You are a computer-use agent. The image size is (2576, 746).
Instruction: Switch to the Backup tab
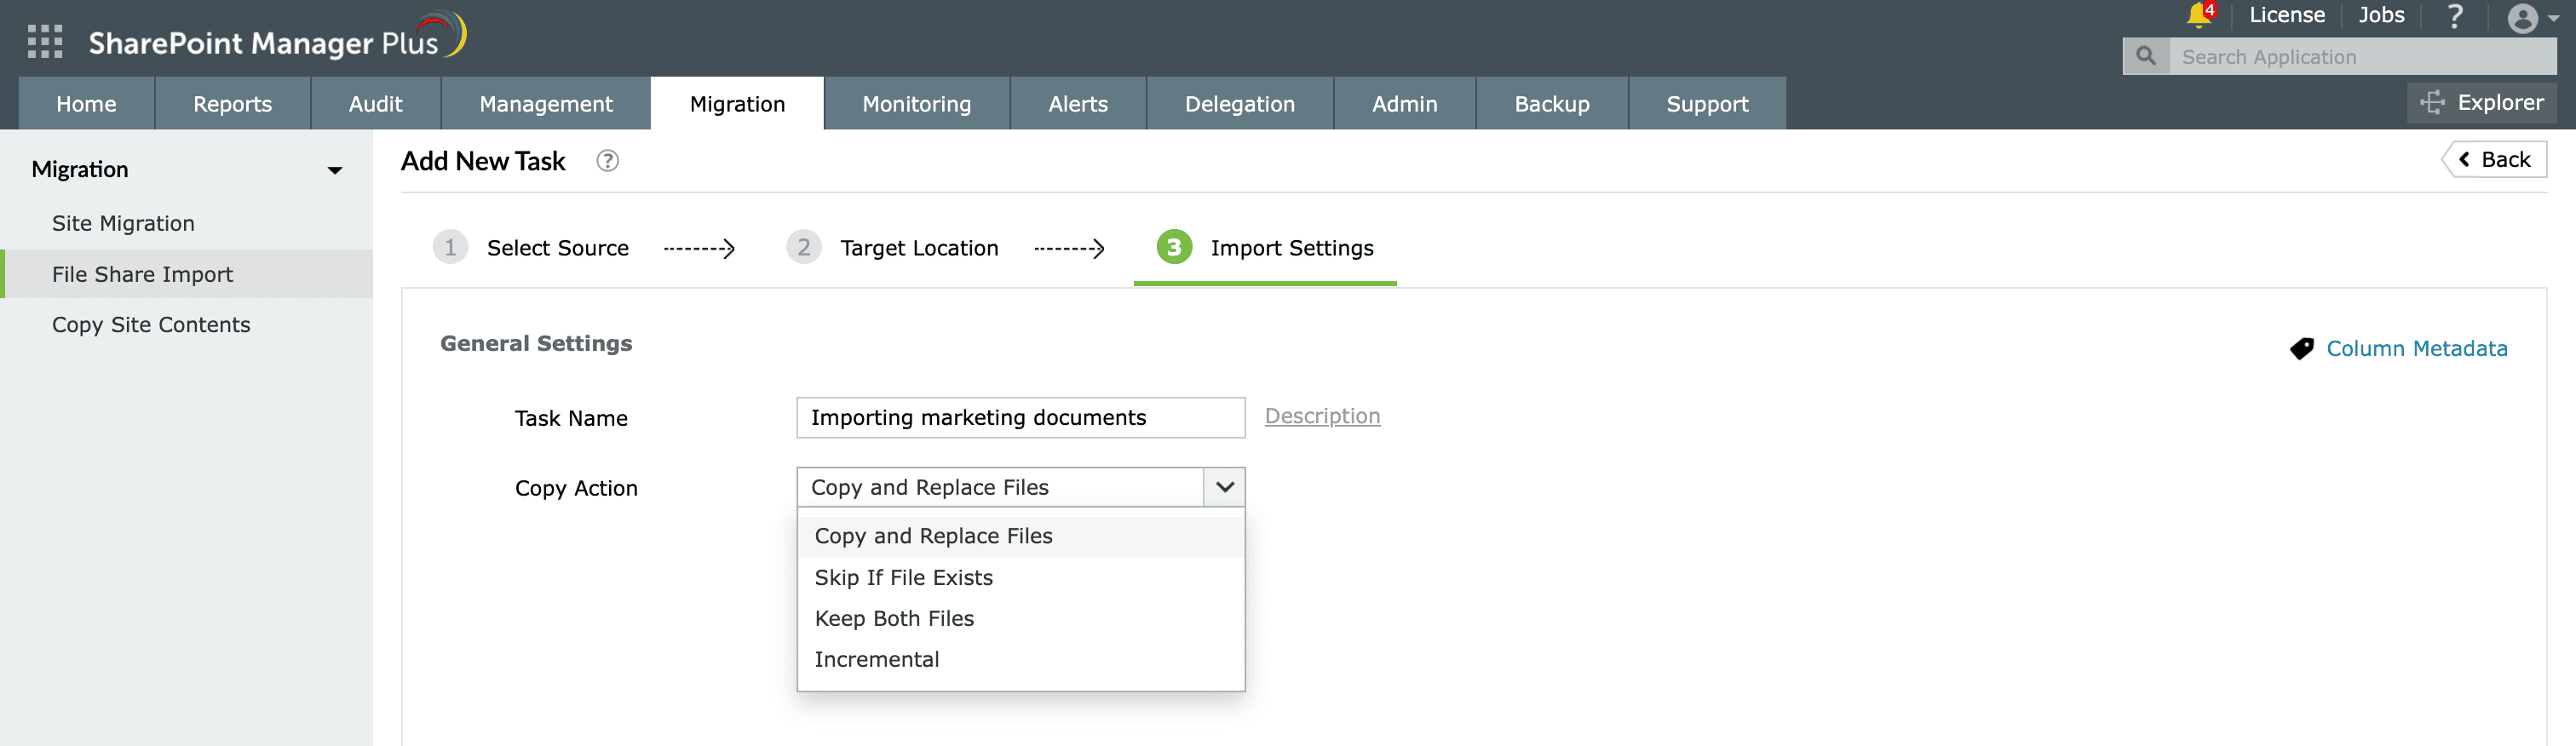(1551, 103)
